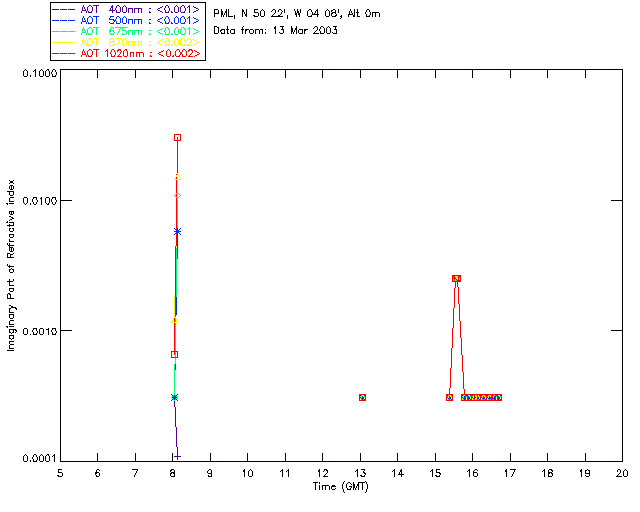
Task: Click the lower blue asterisk marker near 8 GMT
Action: [x=174, y=397]
